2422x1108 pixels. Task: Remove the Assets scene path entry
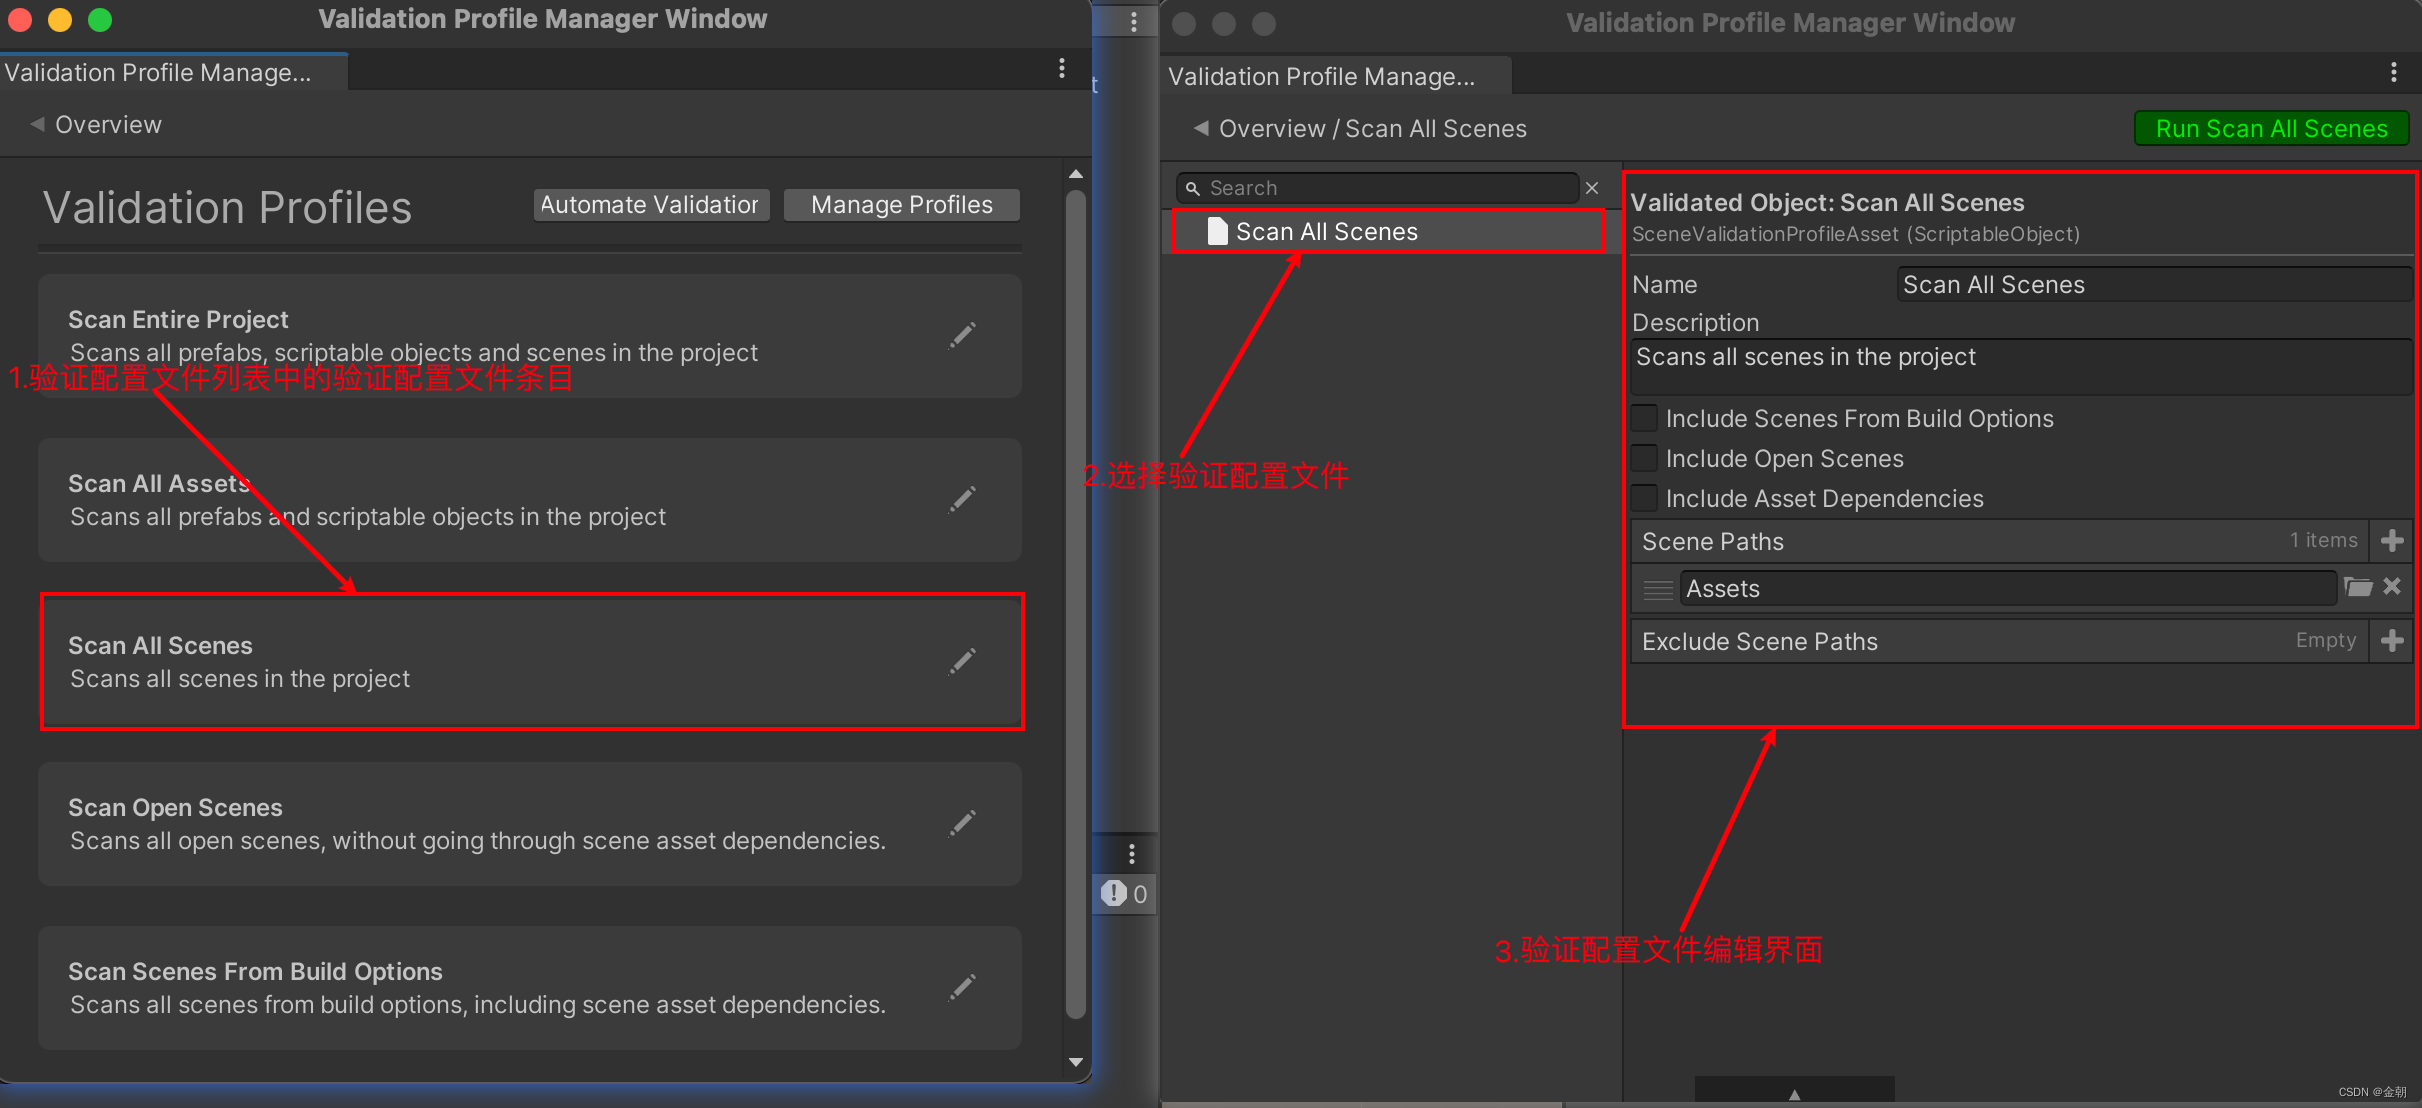2392,587
